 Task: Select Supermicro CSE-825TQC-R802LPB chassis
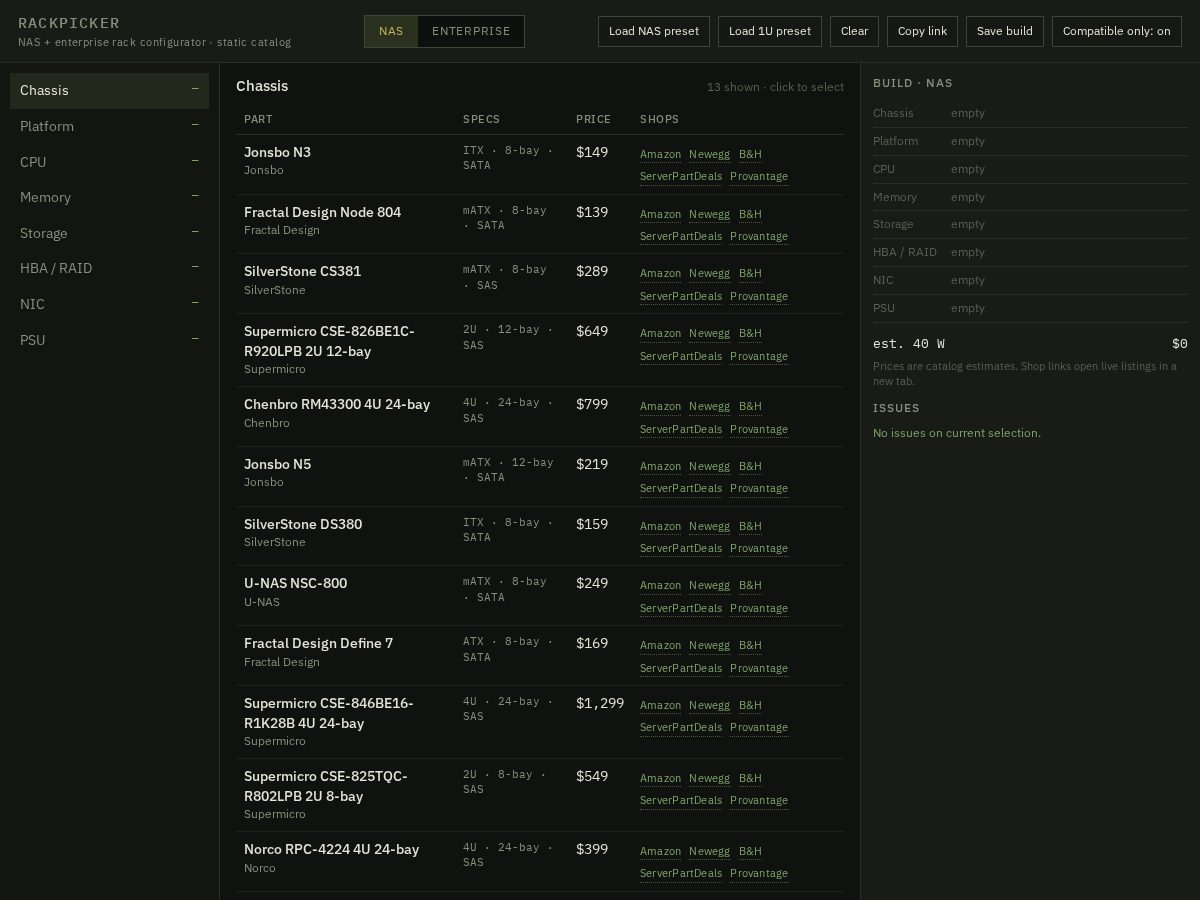click(x=540, y=795)
